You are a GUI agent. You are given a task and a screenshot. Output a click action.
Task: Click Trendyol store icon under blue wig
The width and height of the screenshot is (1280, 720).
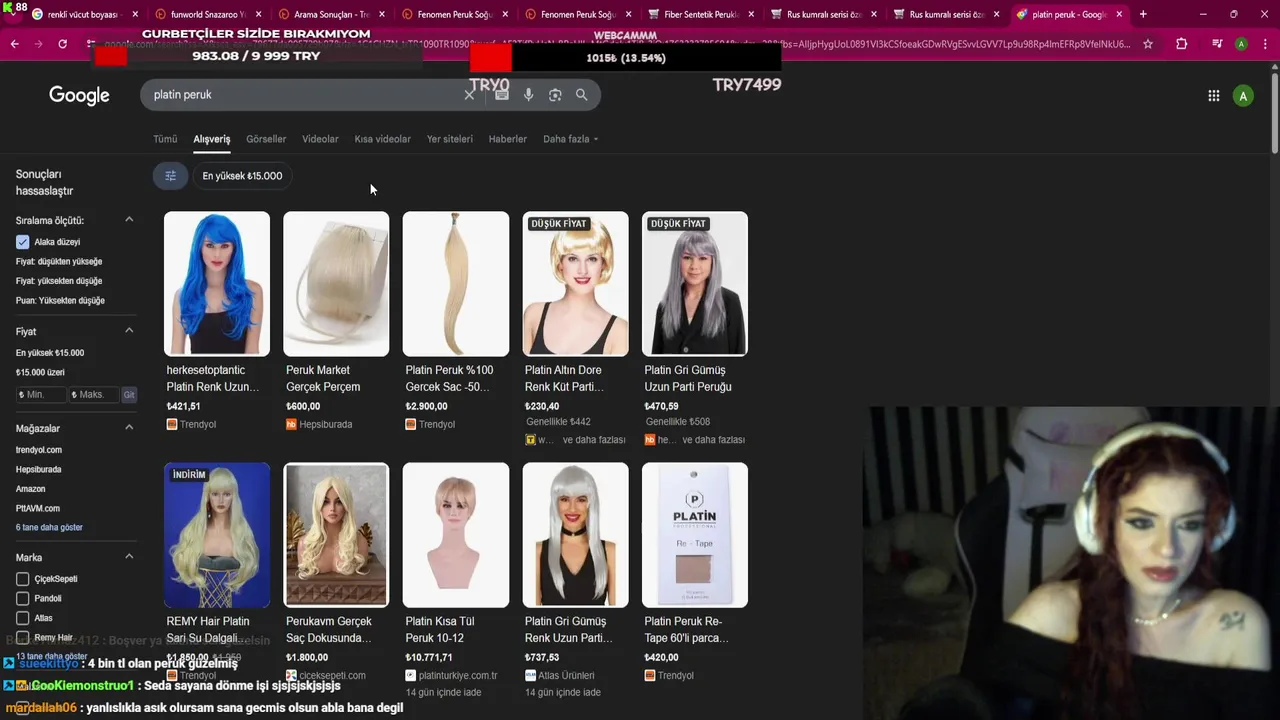[172, 424]
